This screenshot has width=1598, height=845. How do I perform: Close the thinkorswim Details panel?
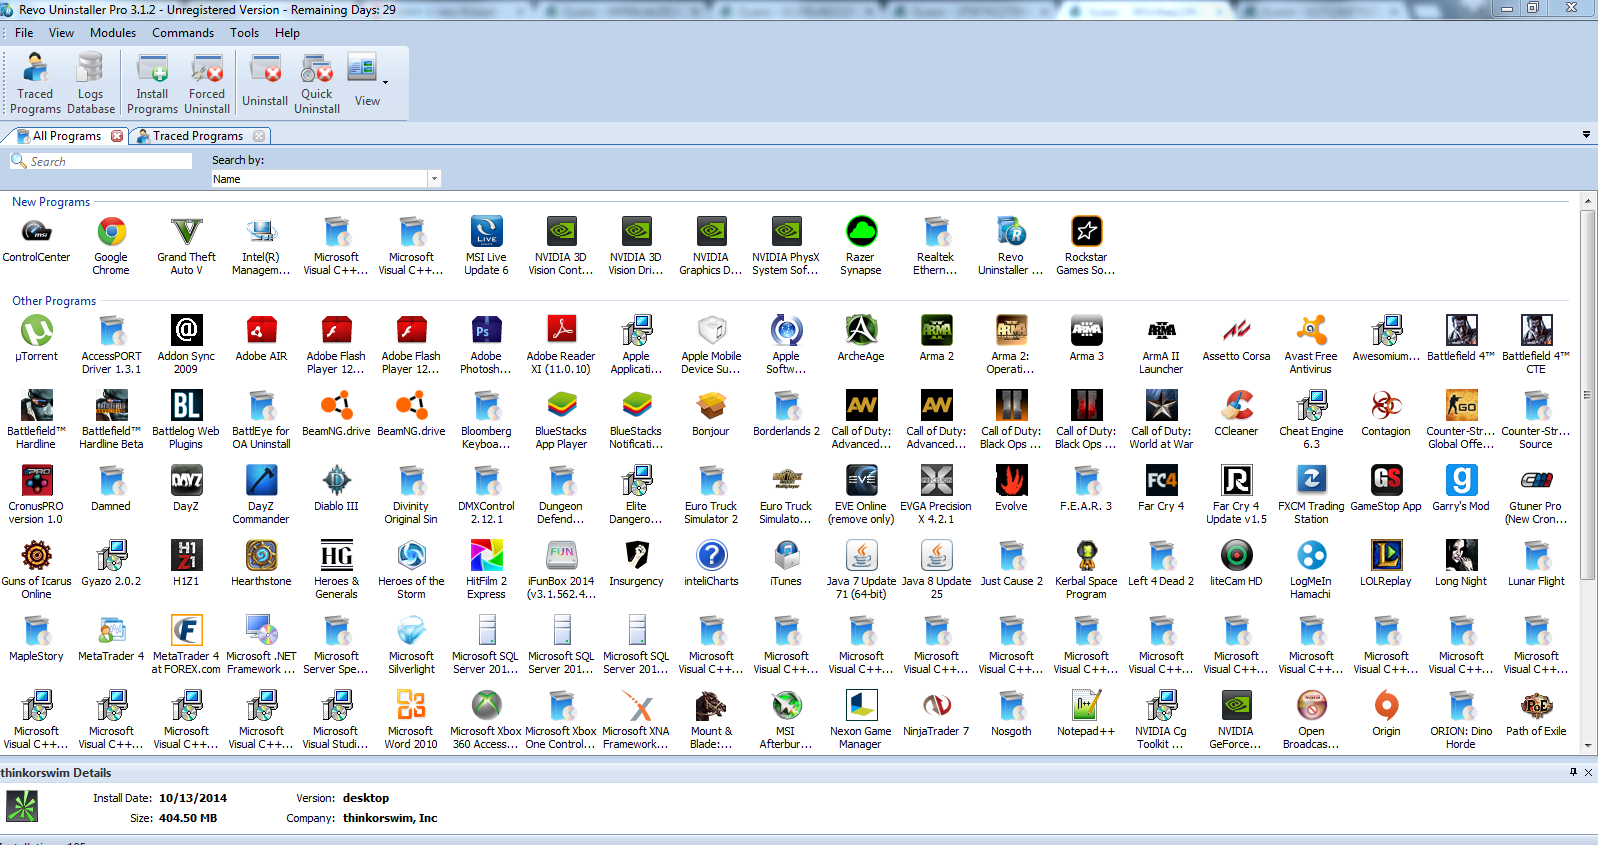(x=1589, y=772)
